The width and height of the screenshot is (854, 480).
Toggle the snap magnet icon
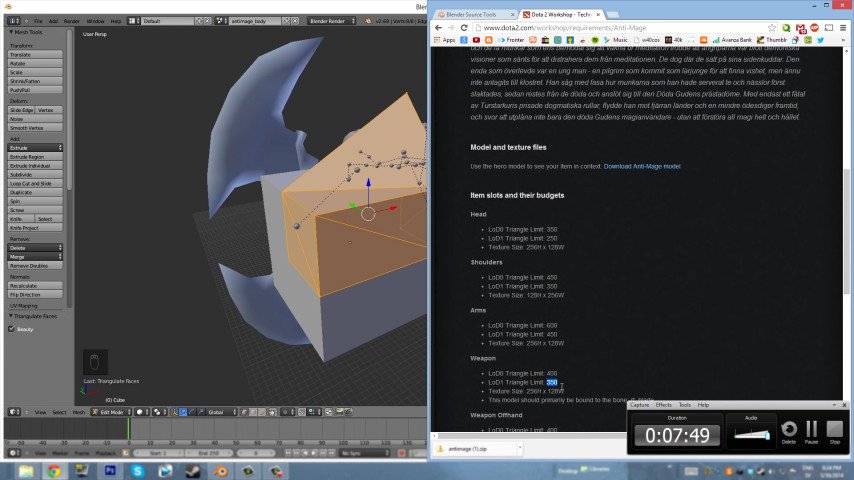point(302,412)
